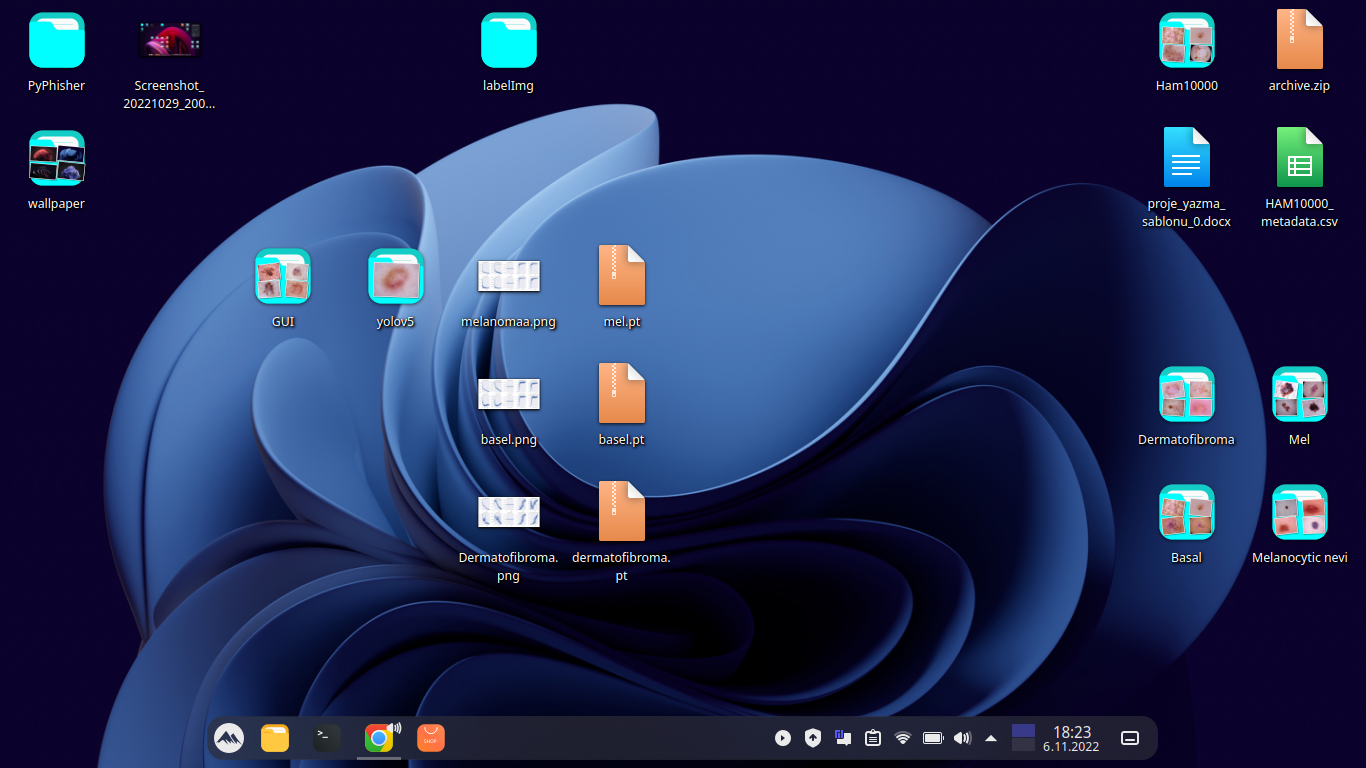Open the clipboard tray icon
Image resolution: width=1366 pixels, height=768 pixels.
[x=873, y=738]
